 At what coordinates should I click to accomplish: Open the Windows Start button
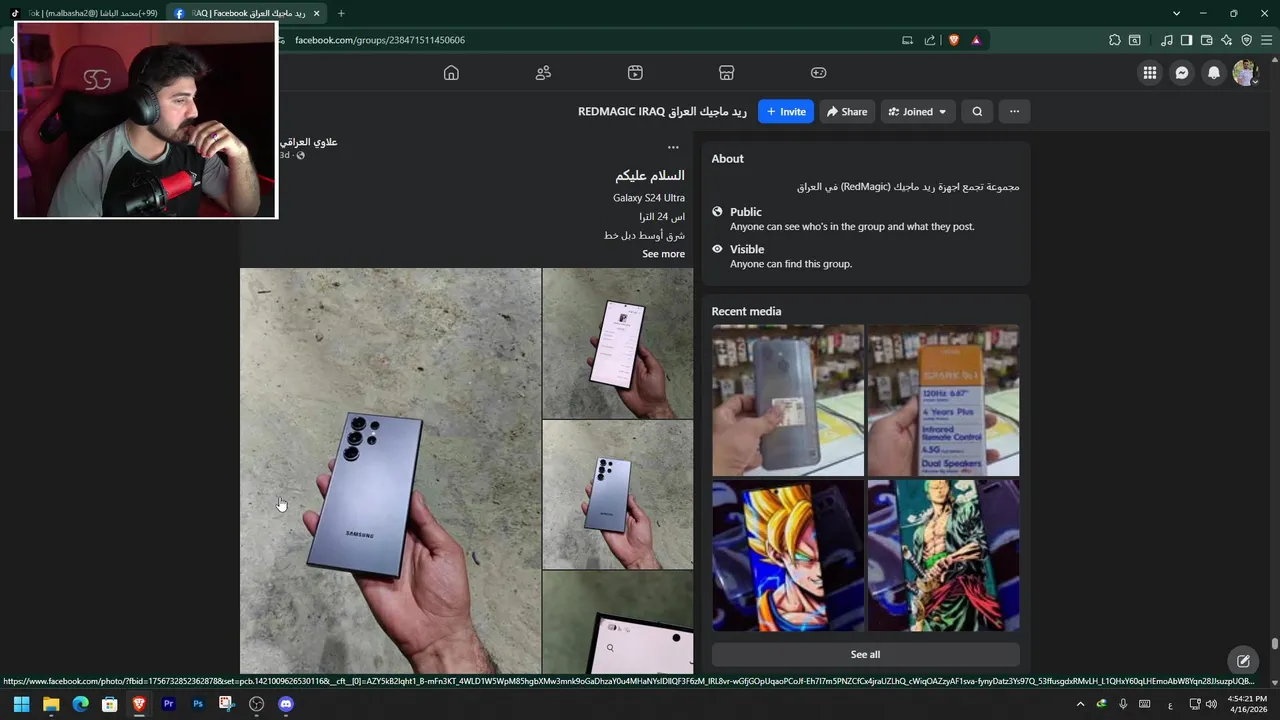(21, 704)
